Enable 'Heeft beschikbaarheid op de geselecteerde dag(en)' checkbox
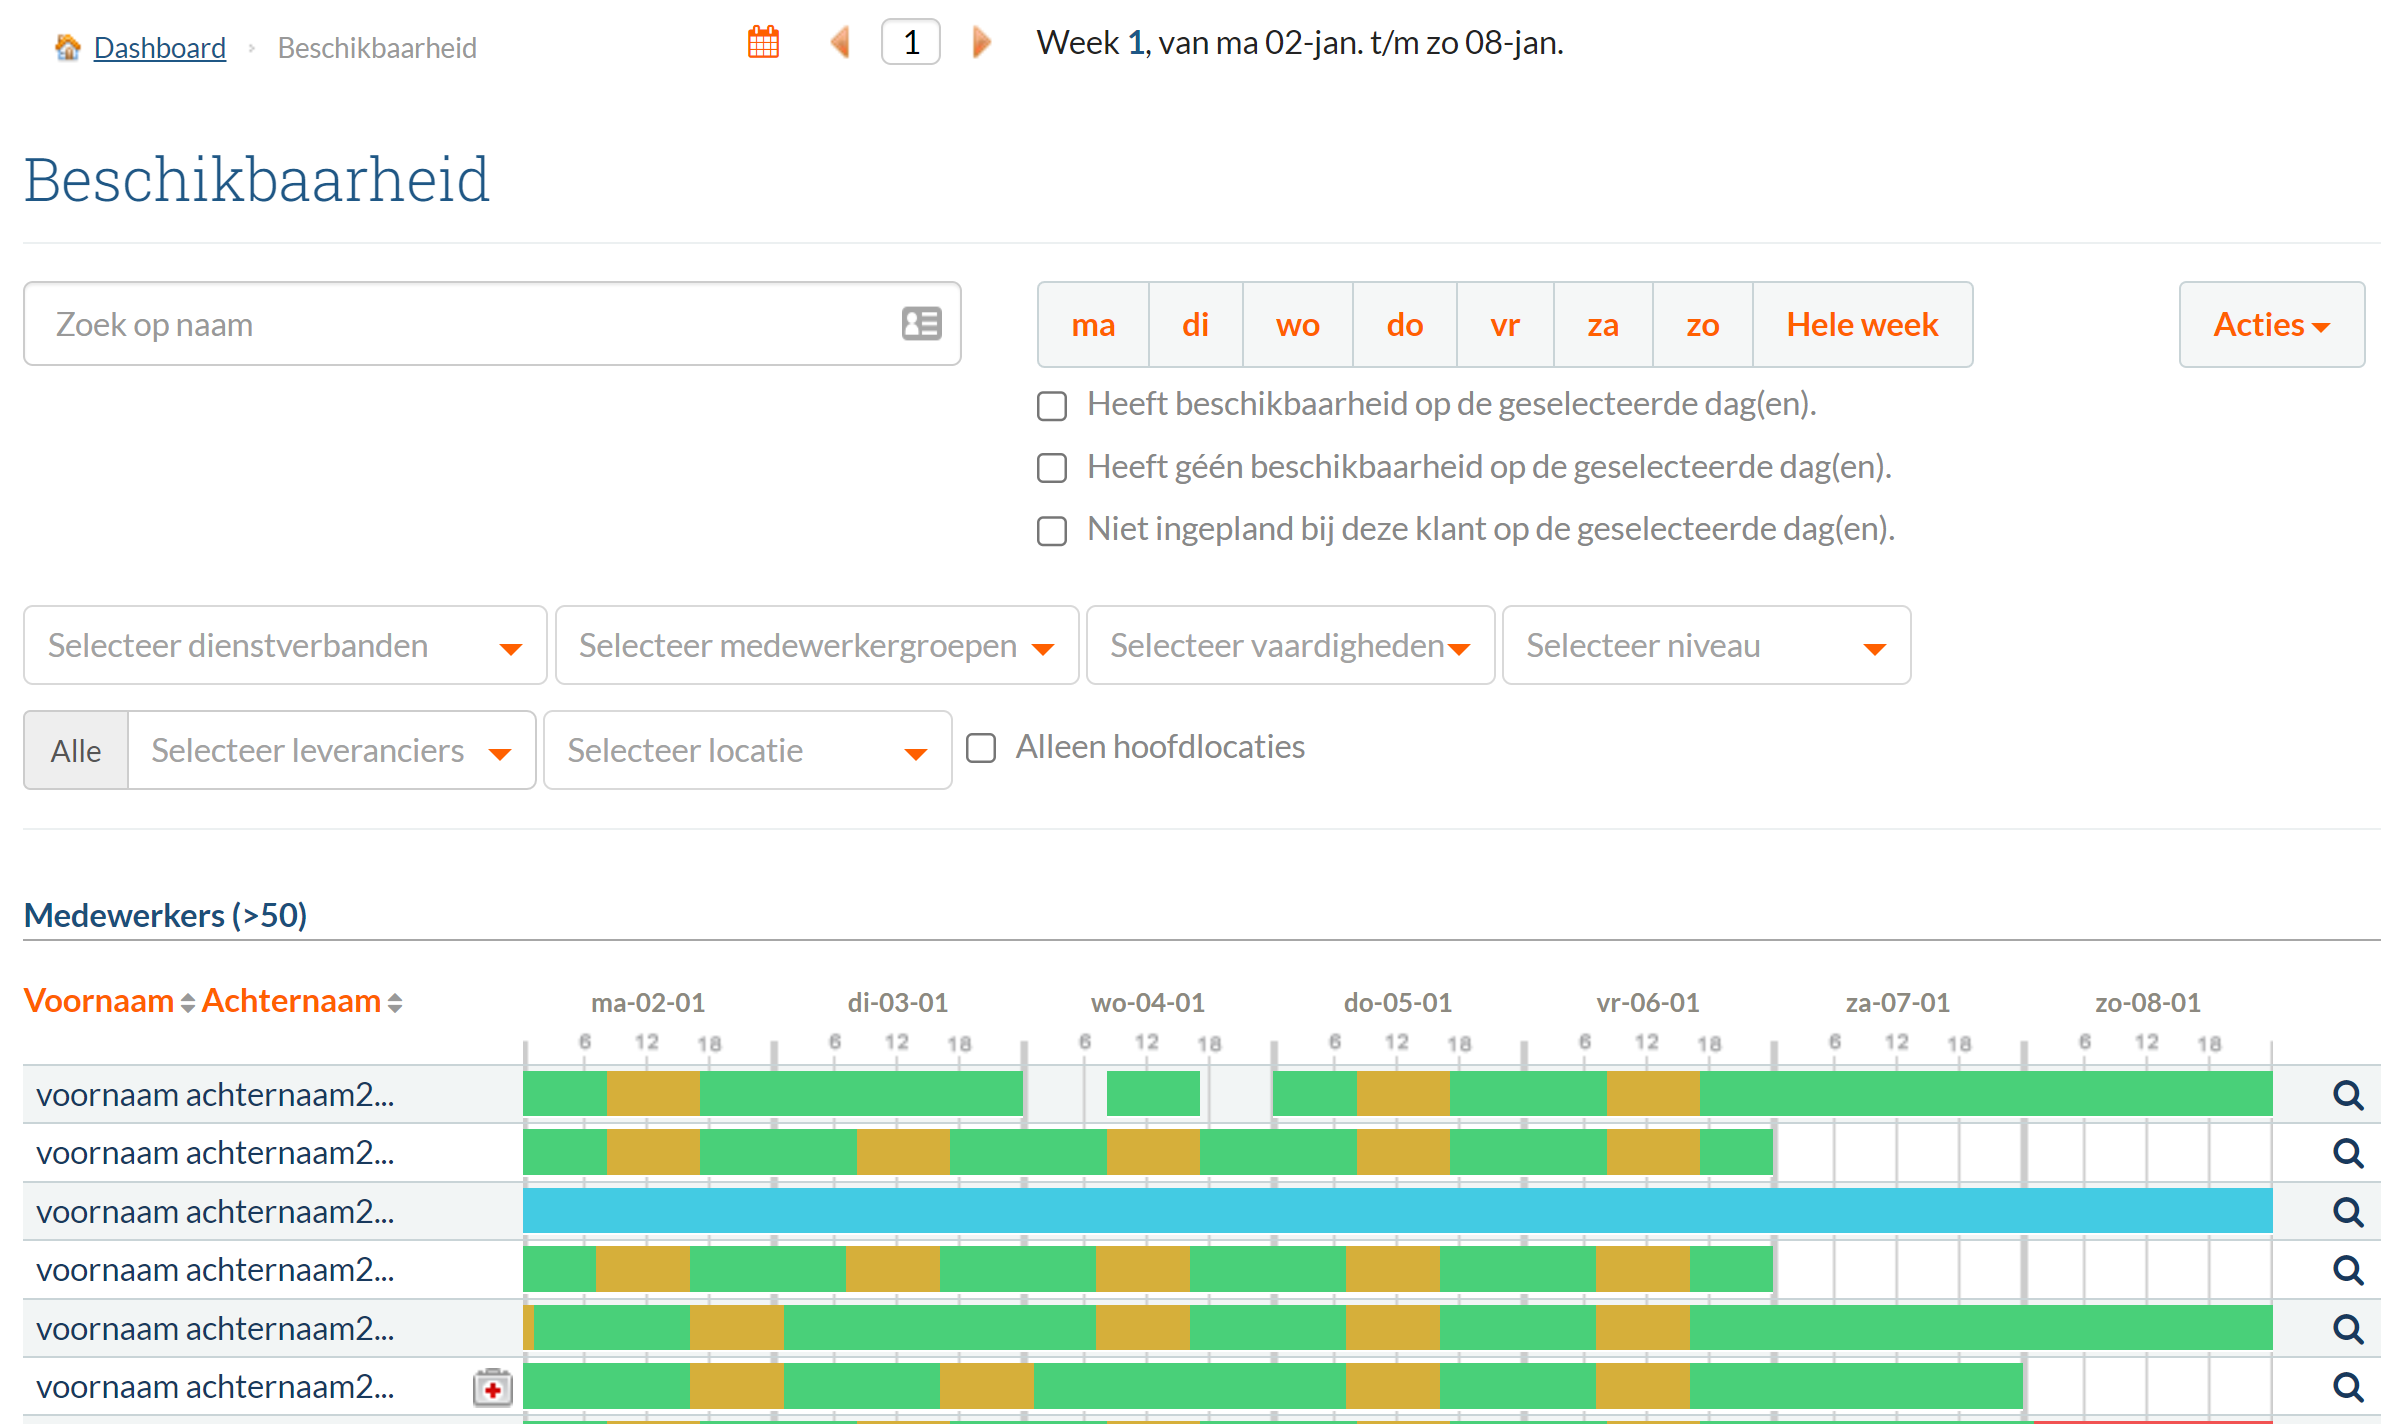 (x=1052, y=406)
